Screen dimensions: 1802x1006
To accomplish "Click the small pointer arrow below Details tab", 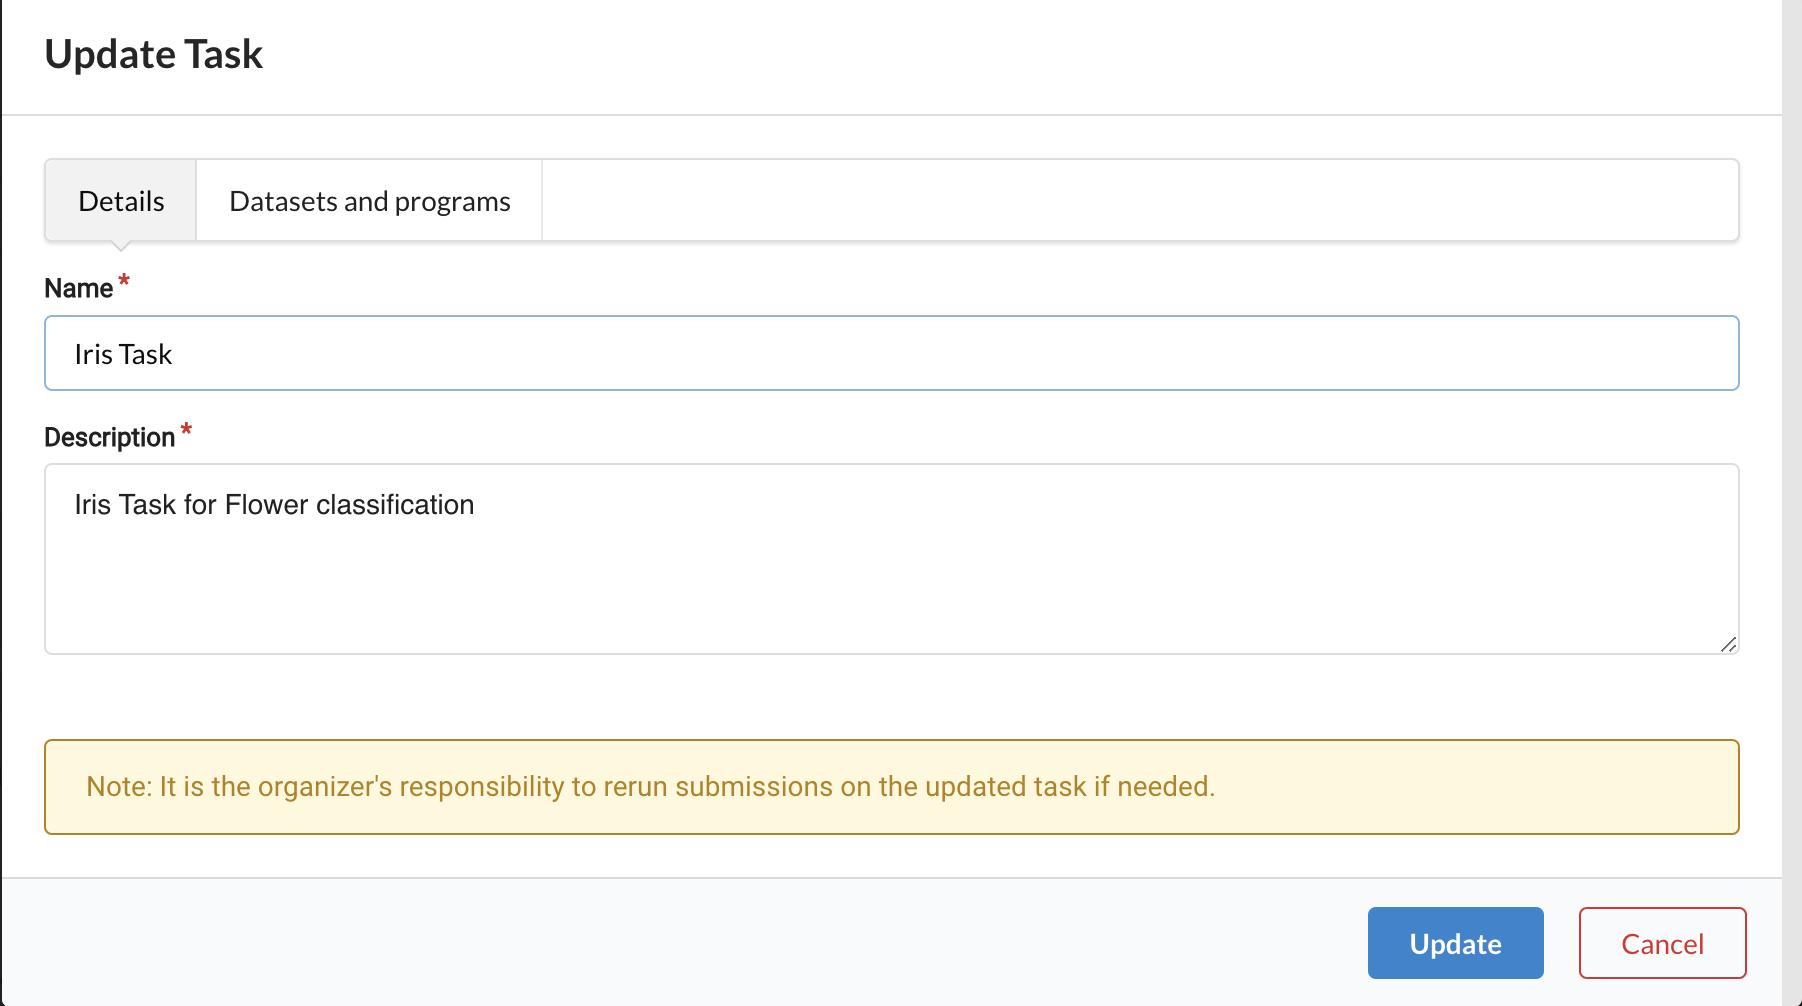I will point(120,245).
